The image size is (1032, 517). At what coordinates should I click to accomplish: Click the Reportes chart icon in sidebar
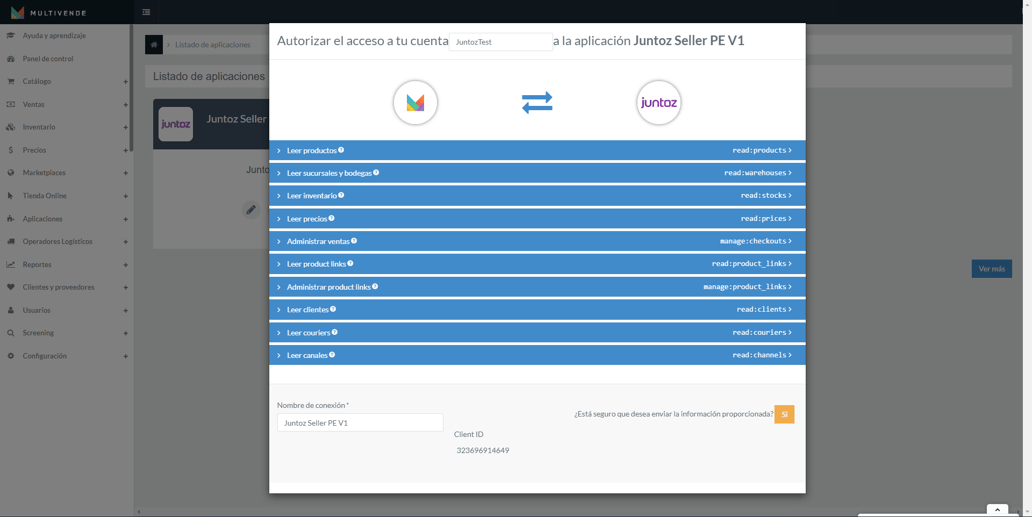coord(11,264)
